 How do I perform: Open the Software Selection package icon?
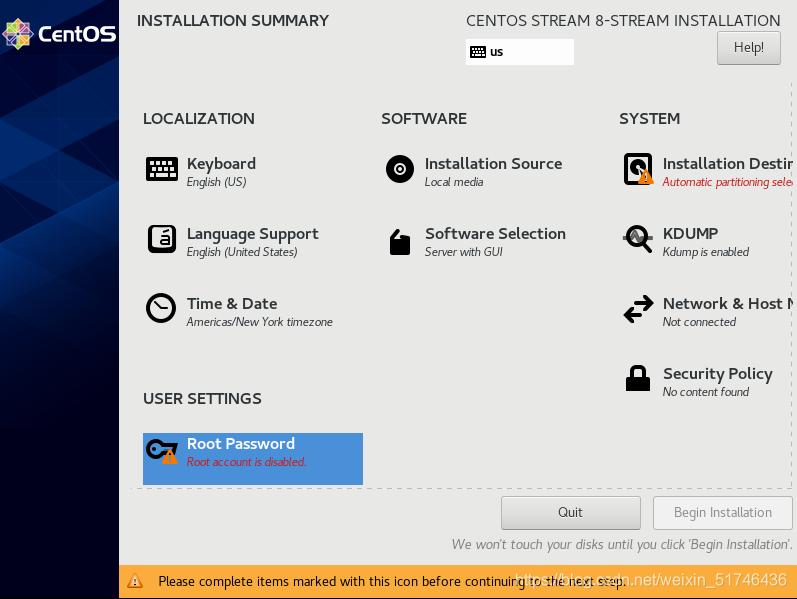400,242
